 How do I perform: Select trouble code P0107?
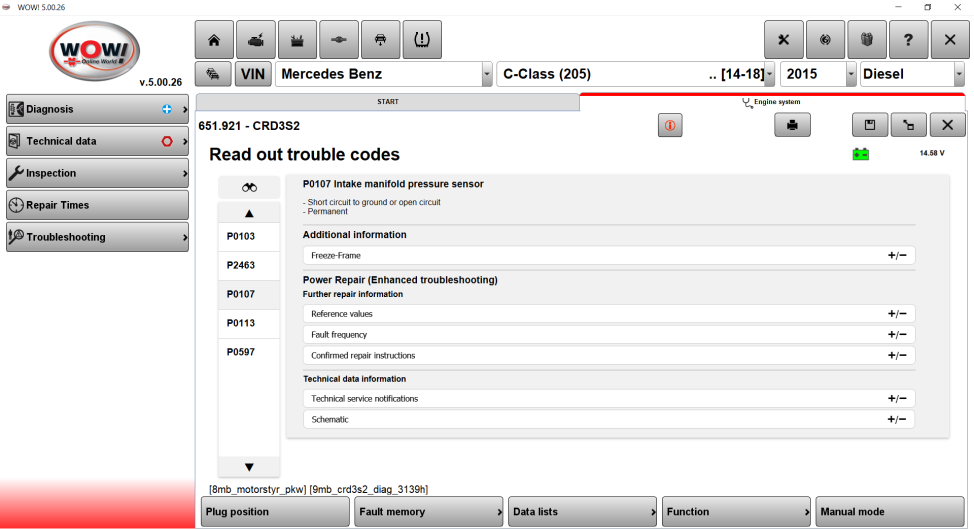coord(249,294)
